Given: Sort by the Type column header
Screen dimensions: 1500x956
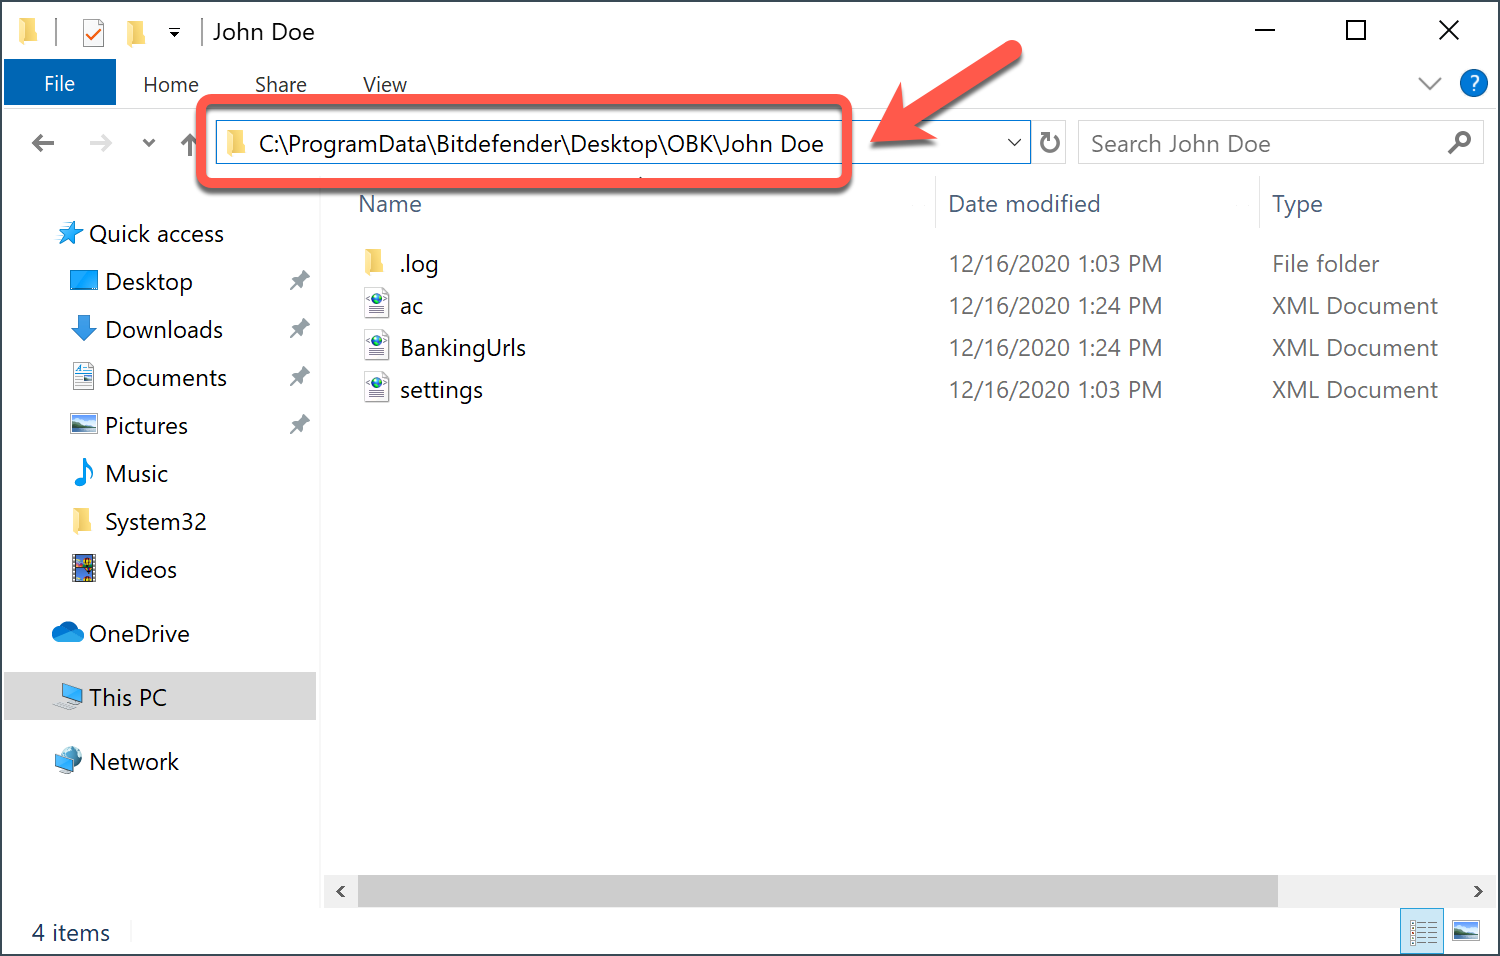Looking at the screenshot, I should click(x=1297, y=204).
